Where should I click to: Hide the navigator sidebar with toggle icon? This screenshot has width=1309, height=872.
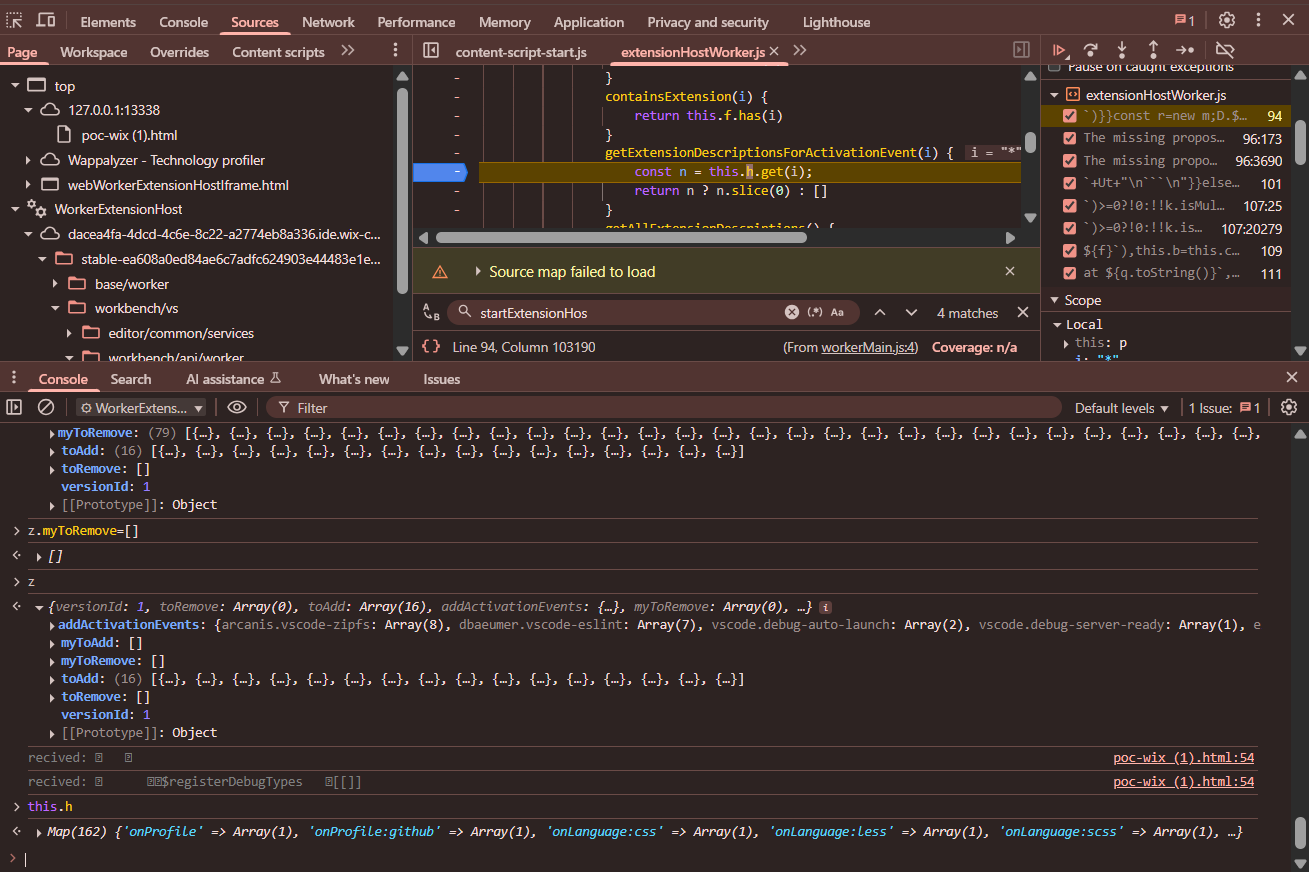pos(431,51)
